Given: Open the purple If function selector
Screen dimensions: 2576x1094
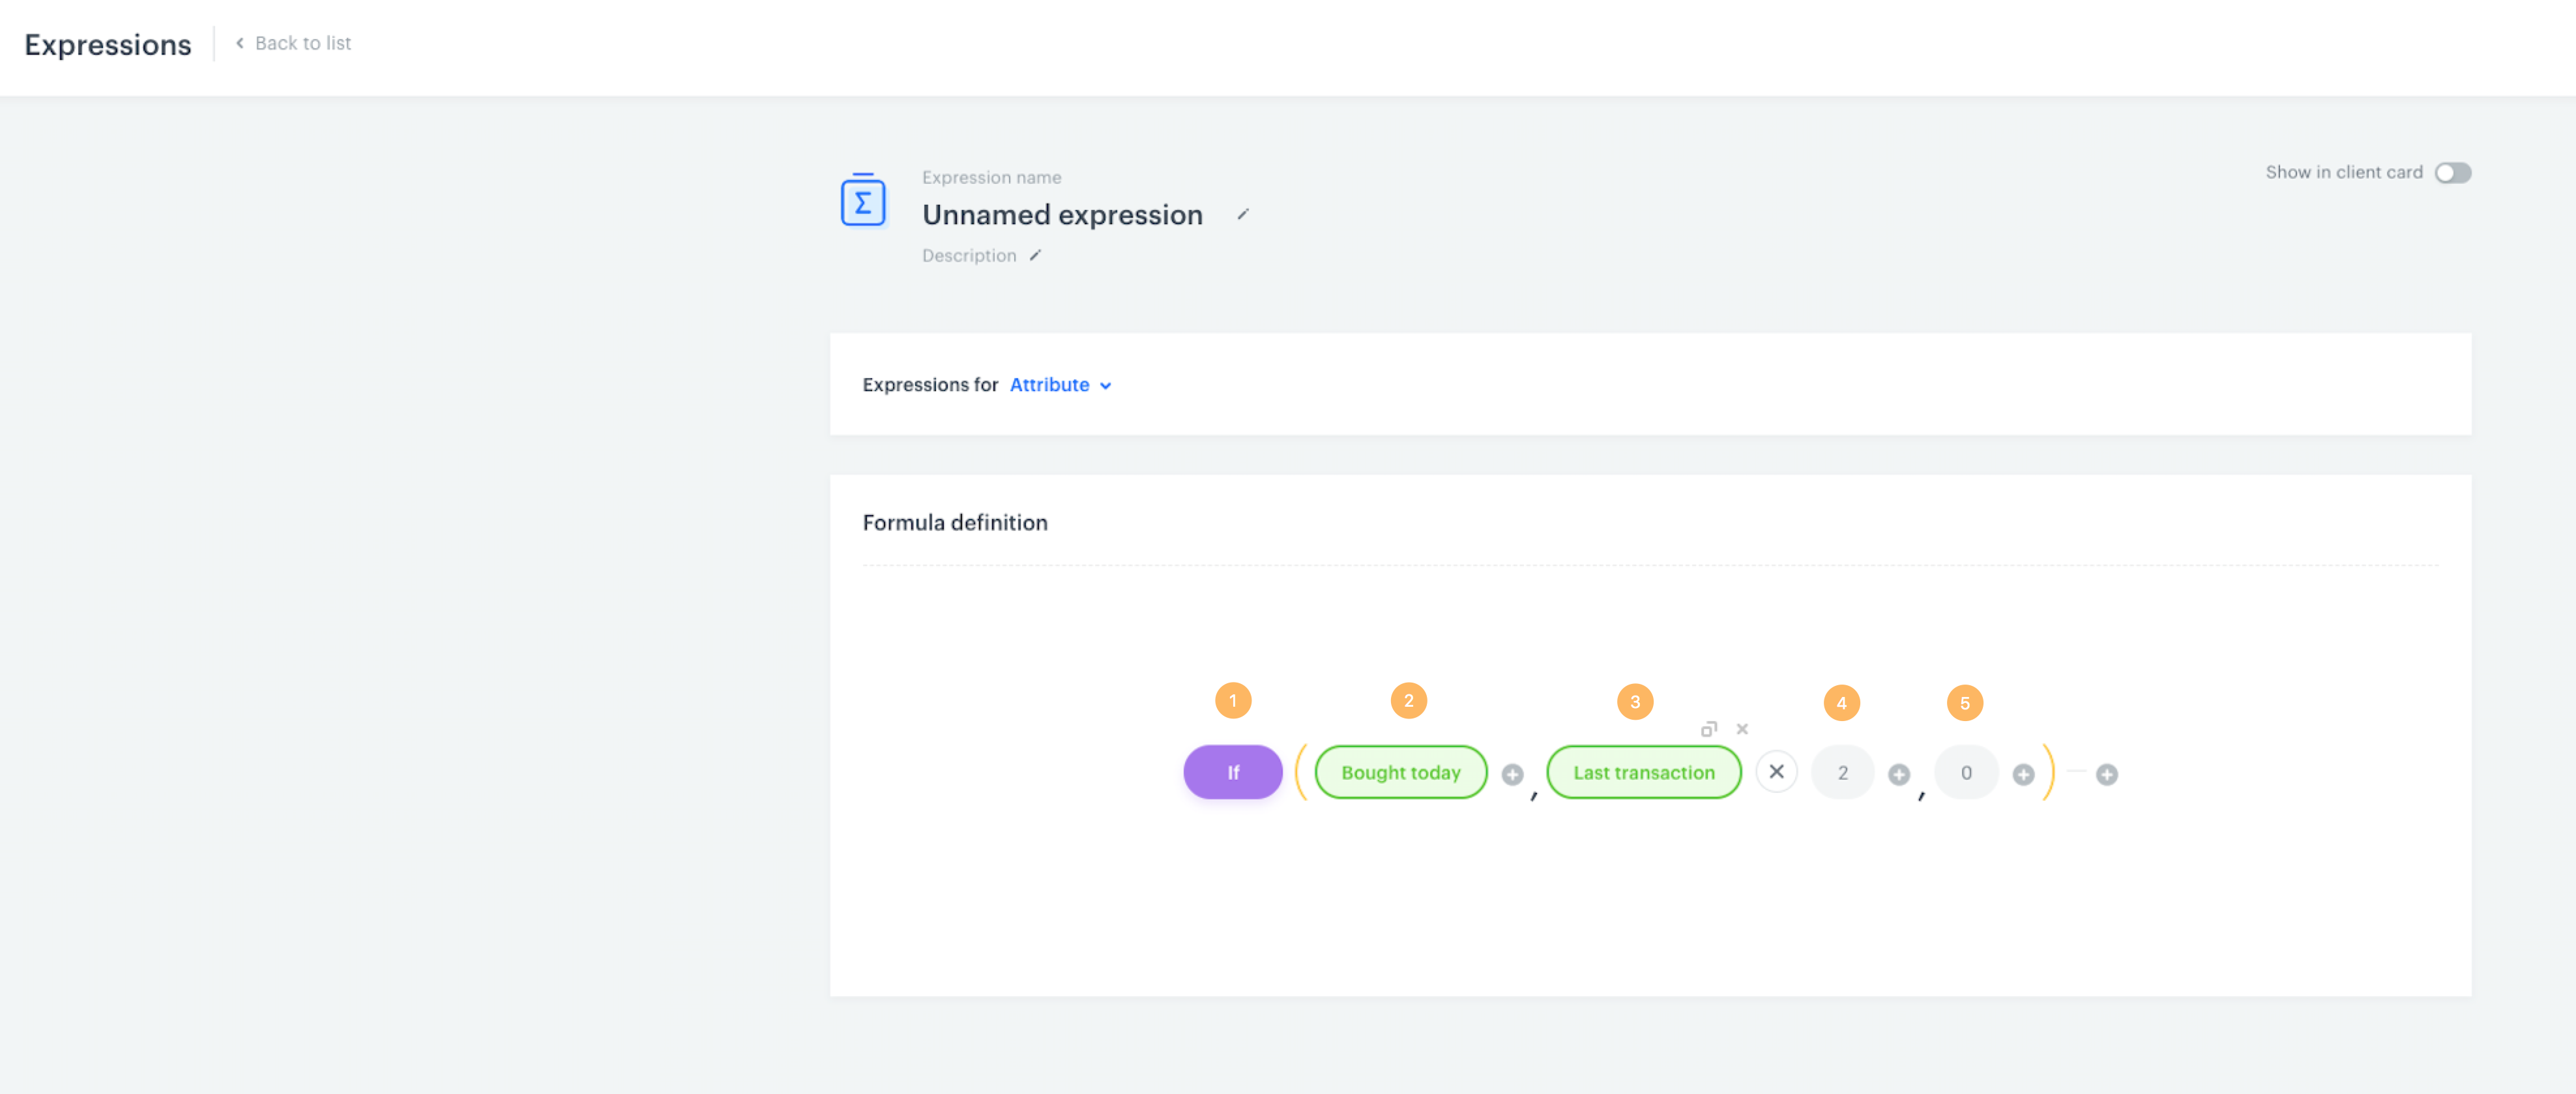Looking at the screenshot, I should pos(1232,772).
